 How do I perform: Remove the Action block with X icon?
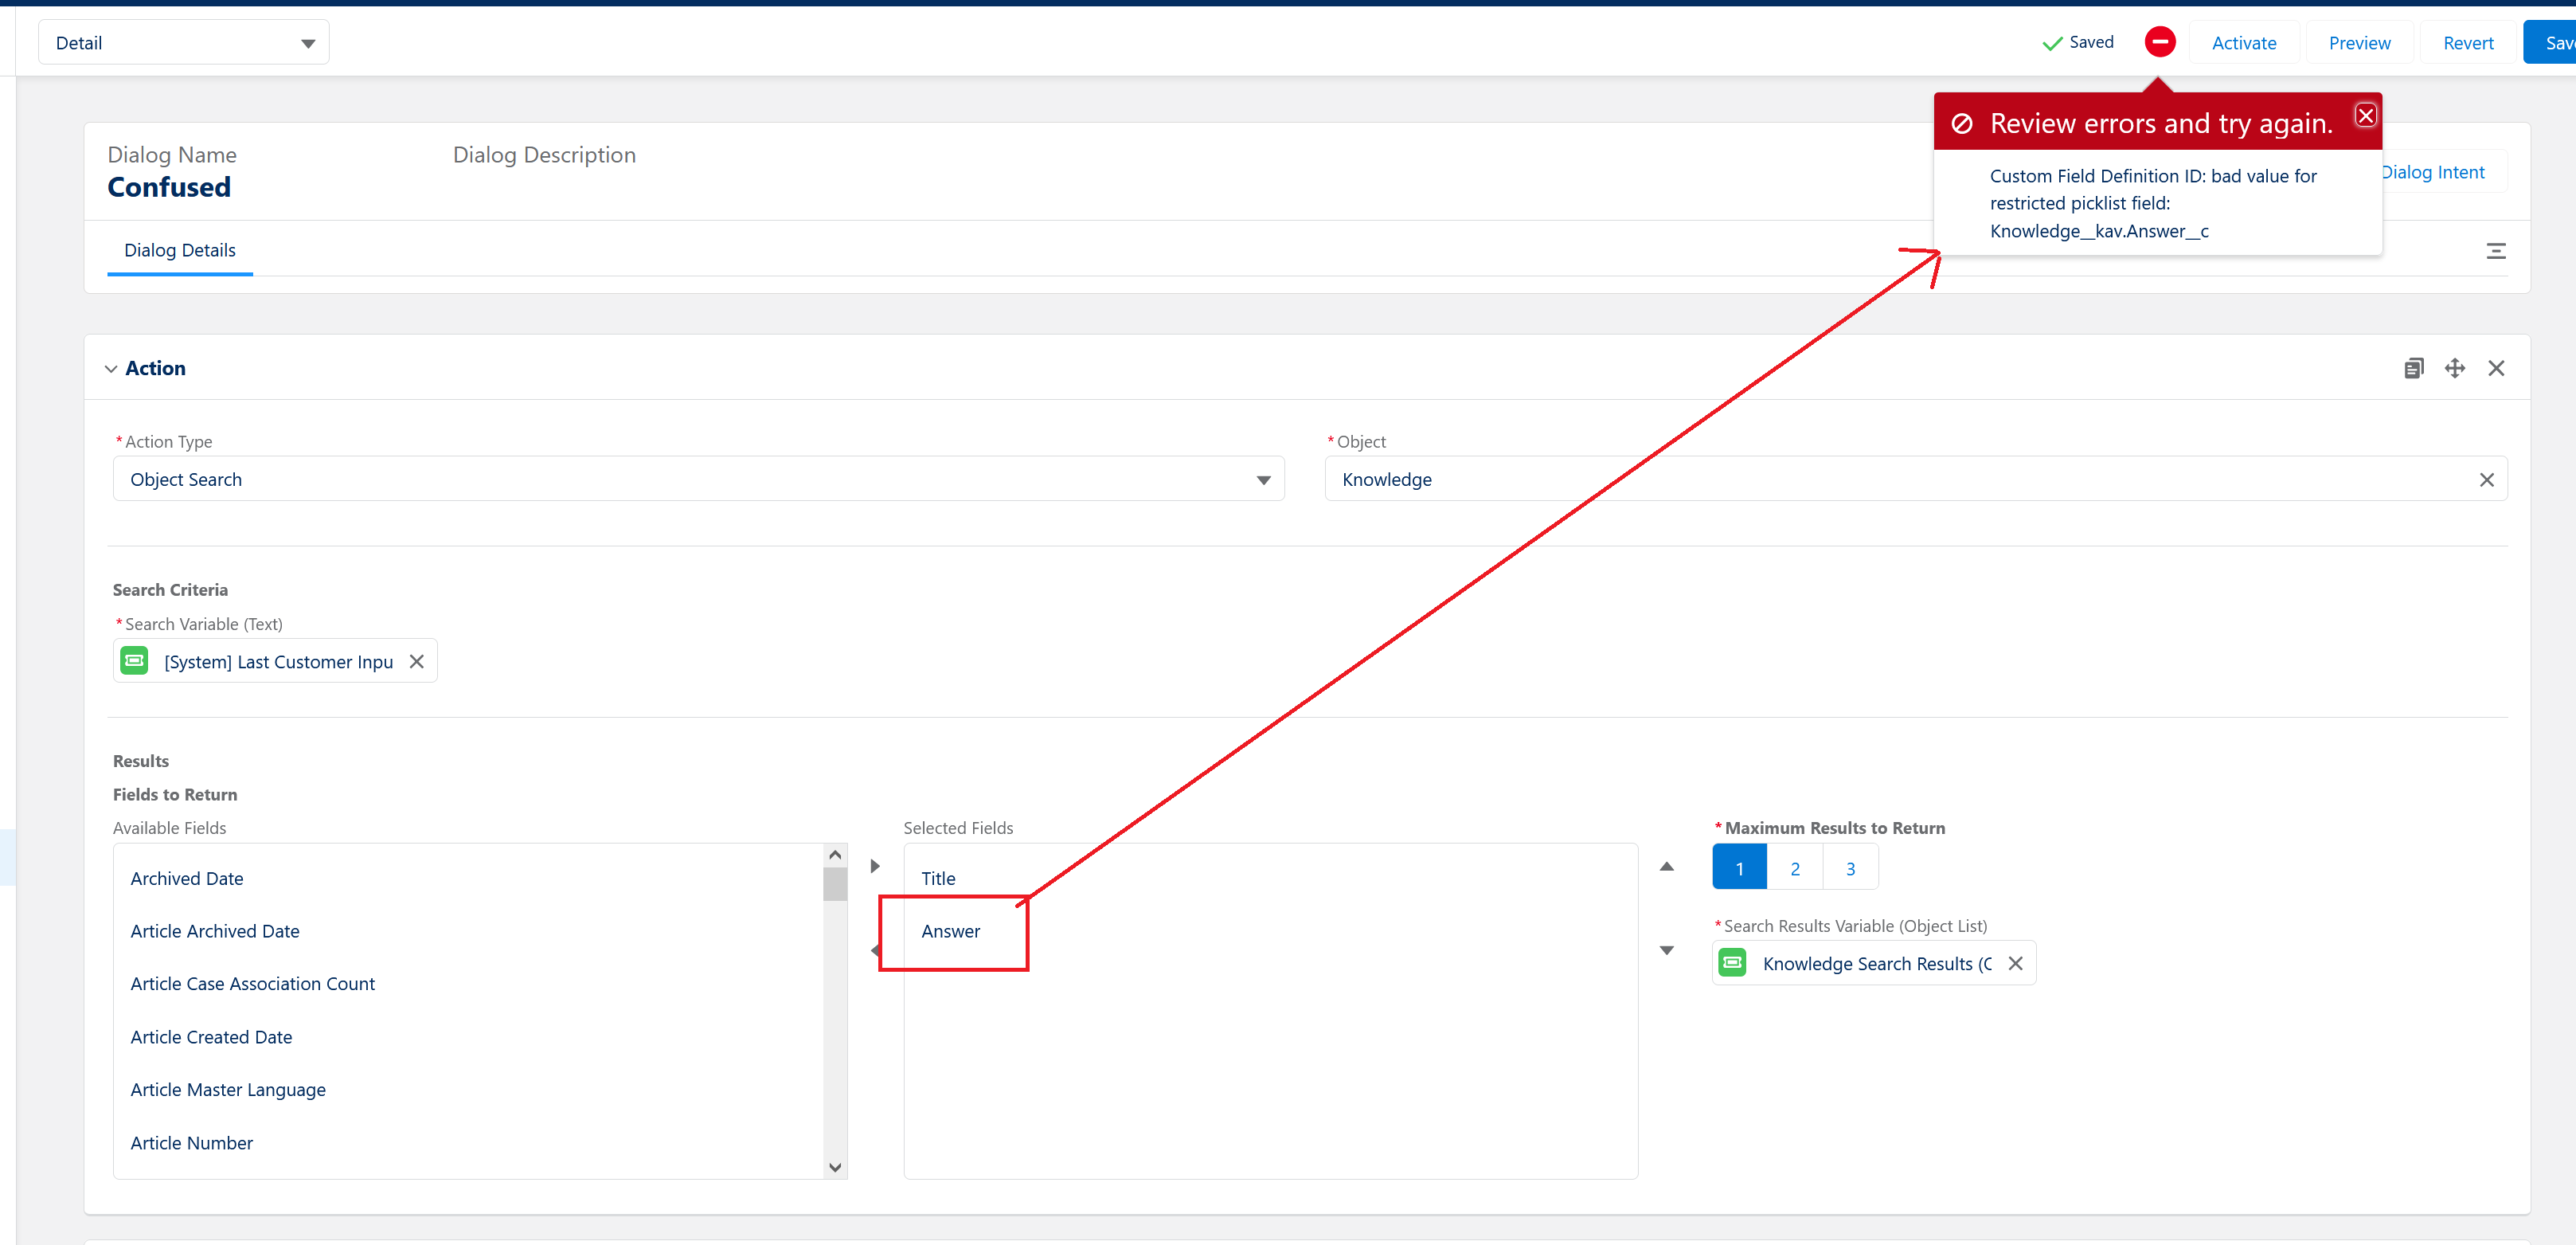[x=2495, y=368]
